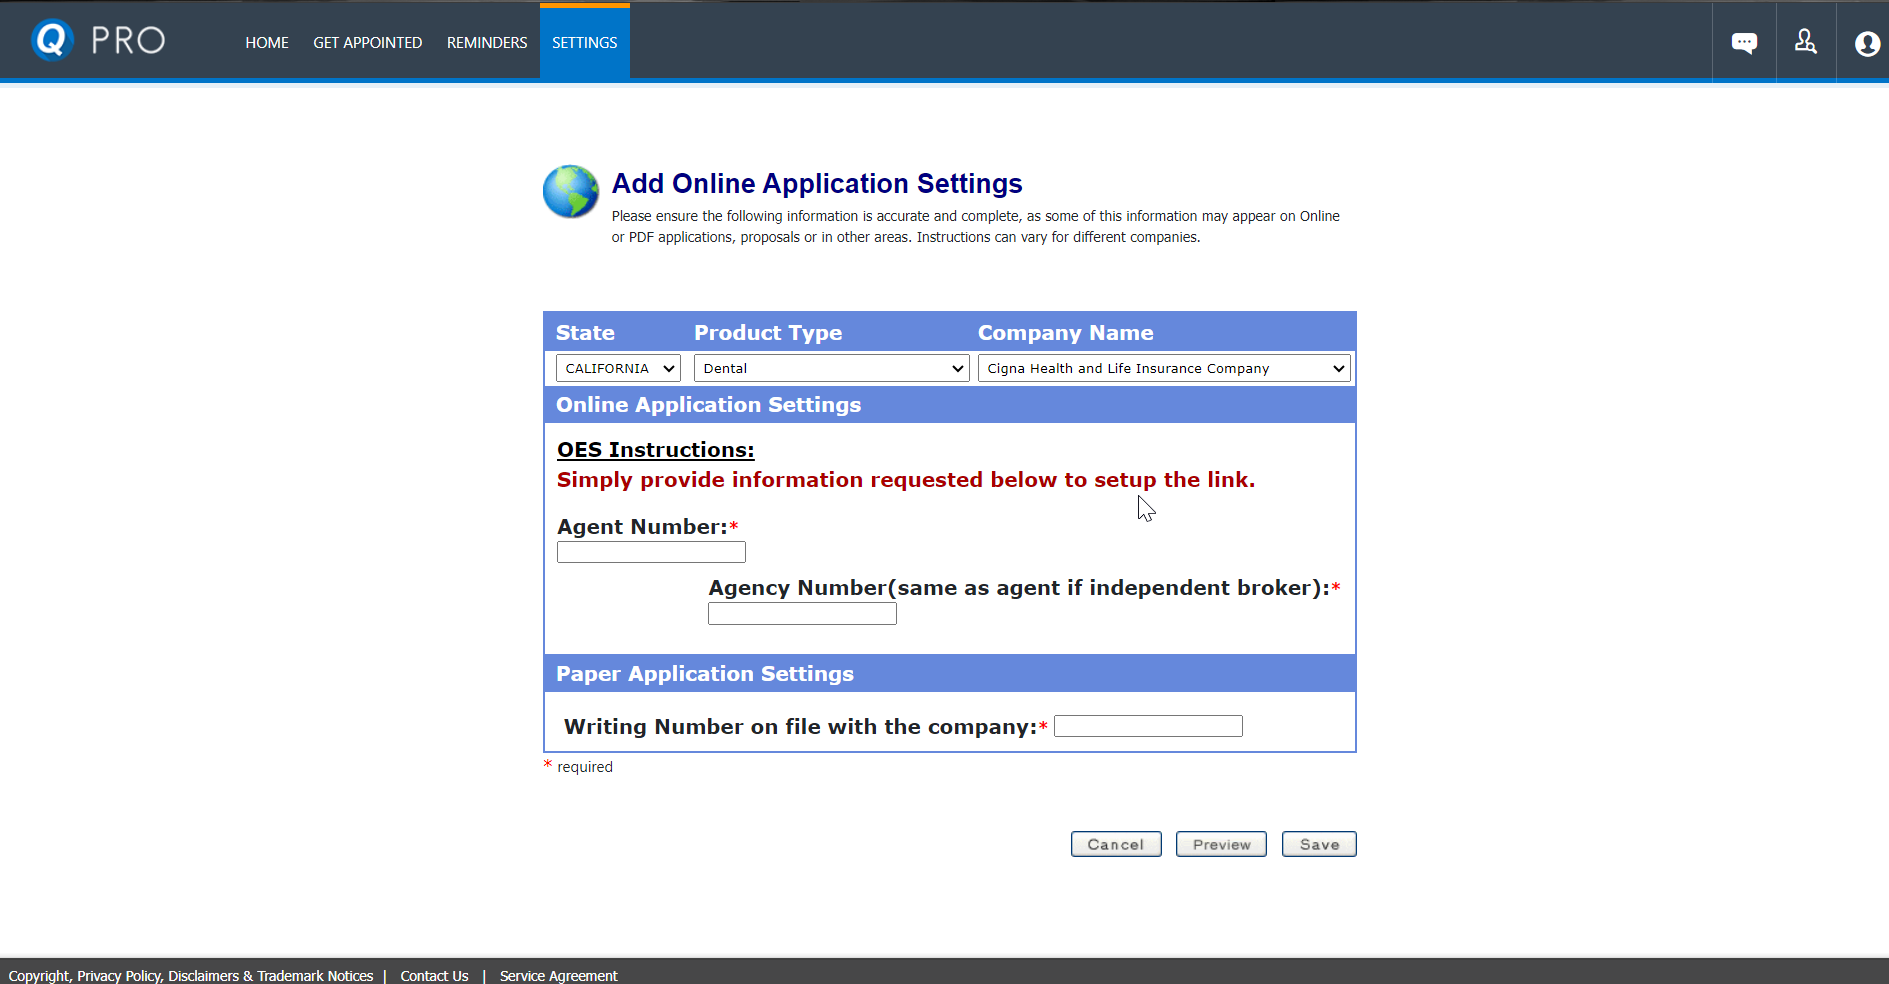Click the globe icon beside the title
The height and width of the screenshot is (984, 1889).
coord(571,191)
